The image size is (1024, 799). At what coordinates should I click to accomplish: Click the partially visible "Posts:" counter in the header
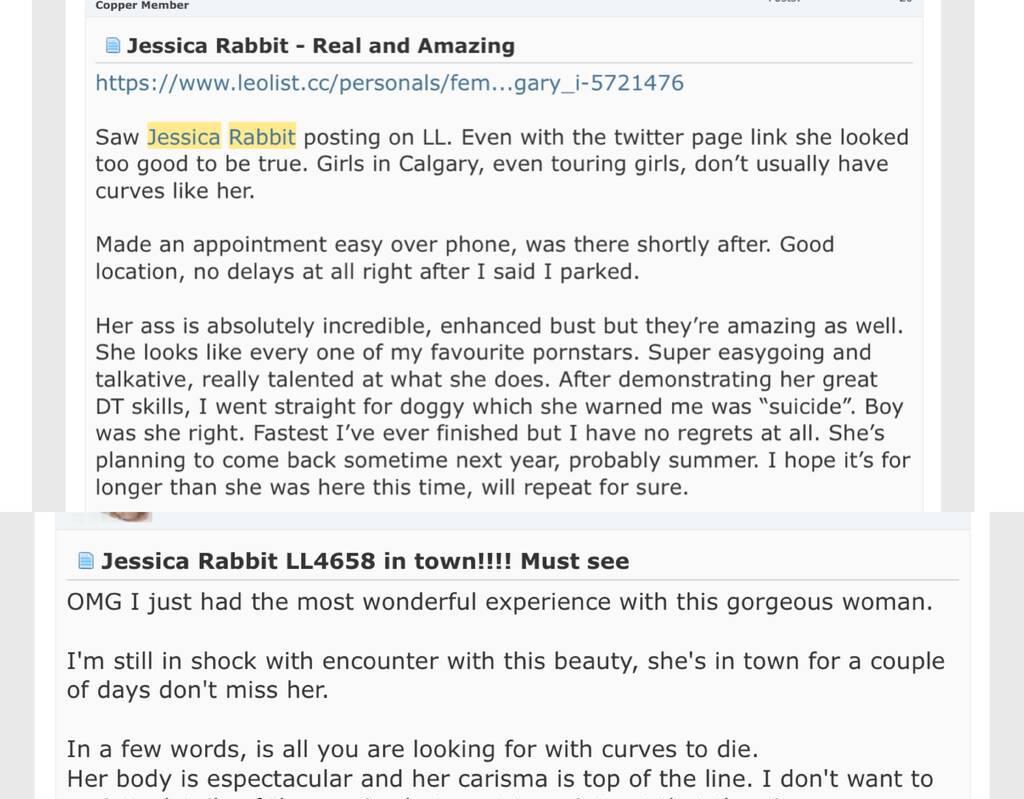tap(784, 2)
